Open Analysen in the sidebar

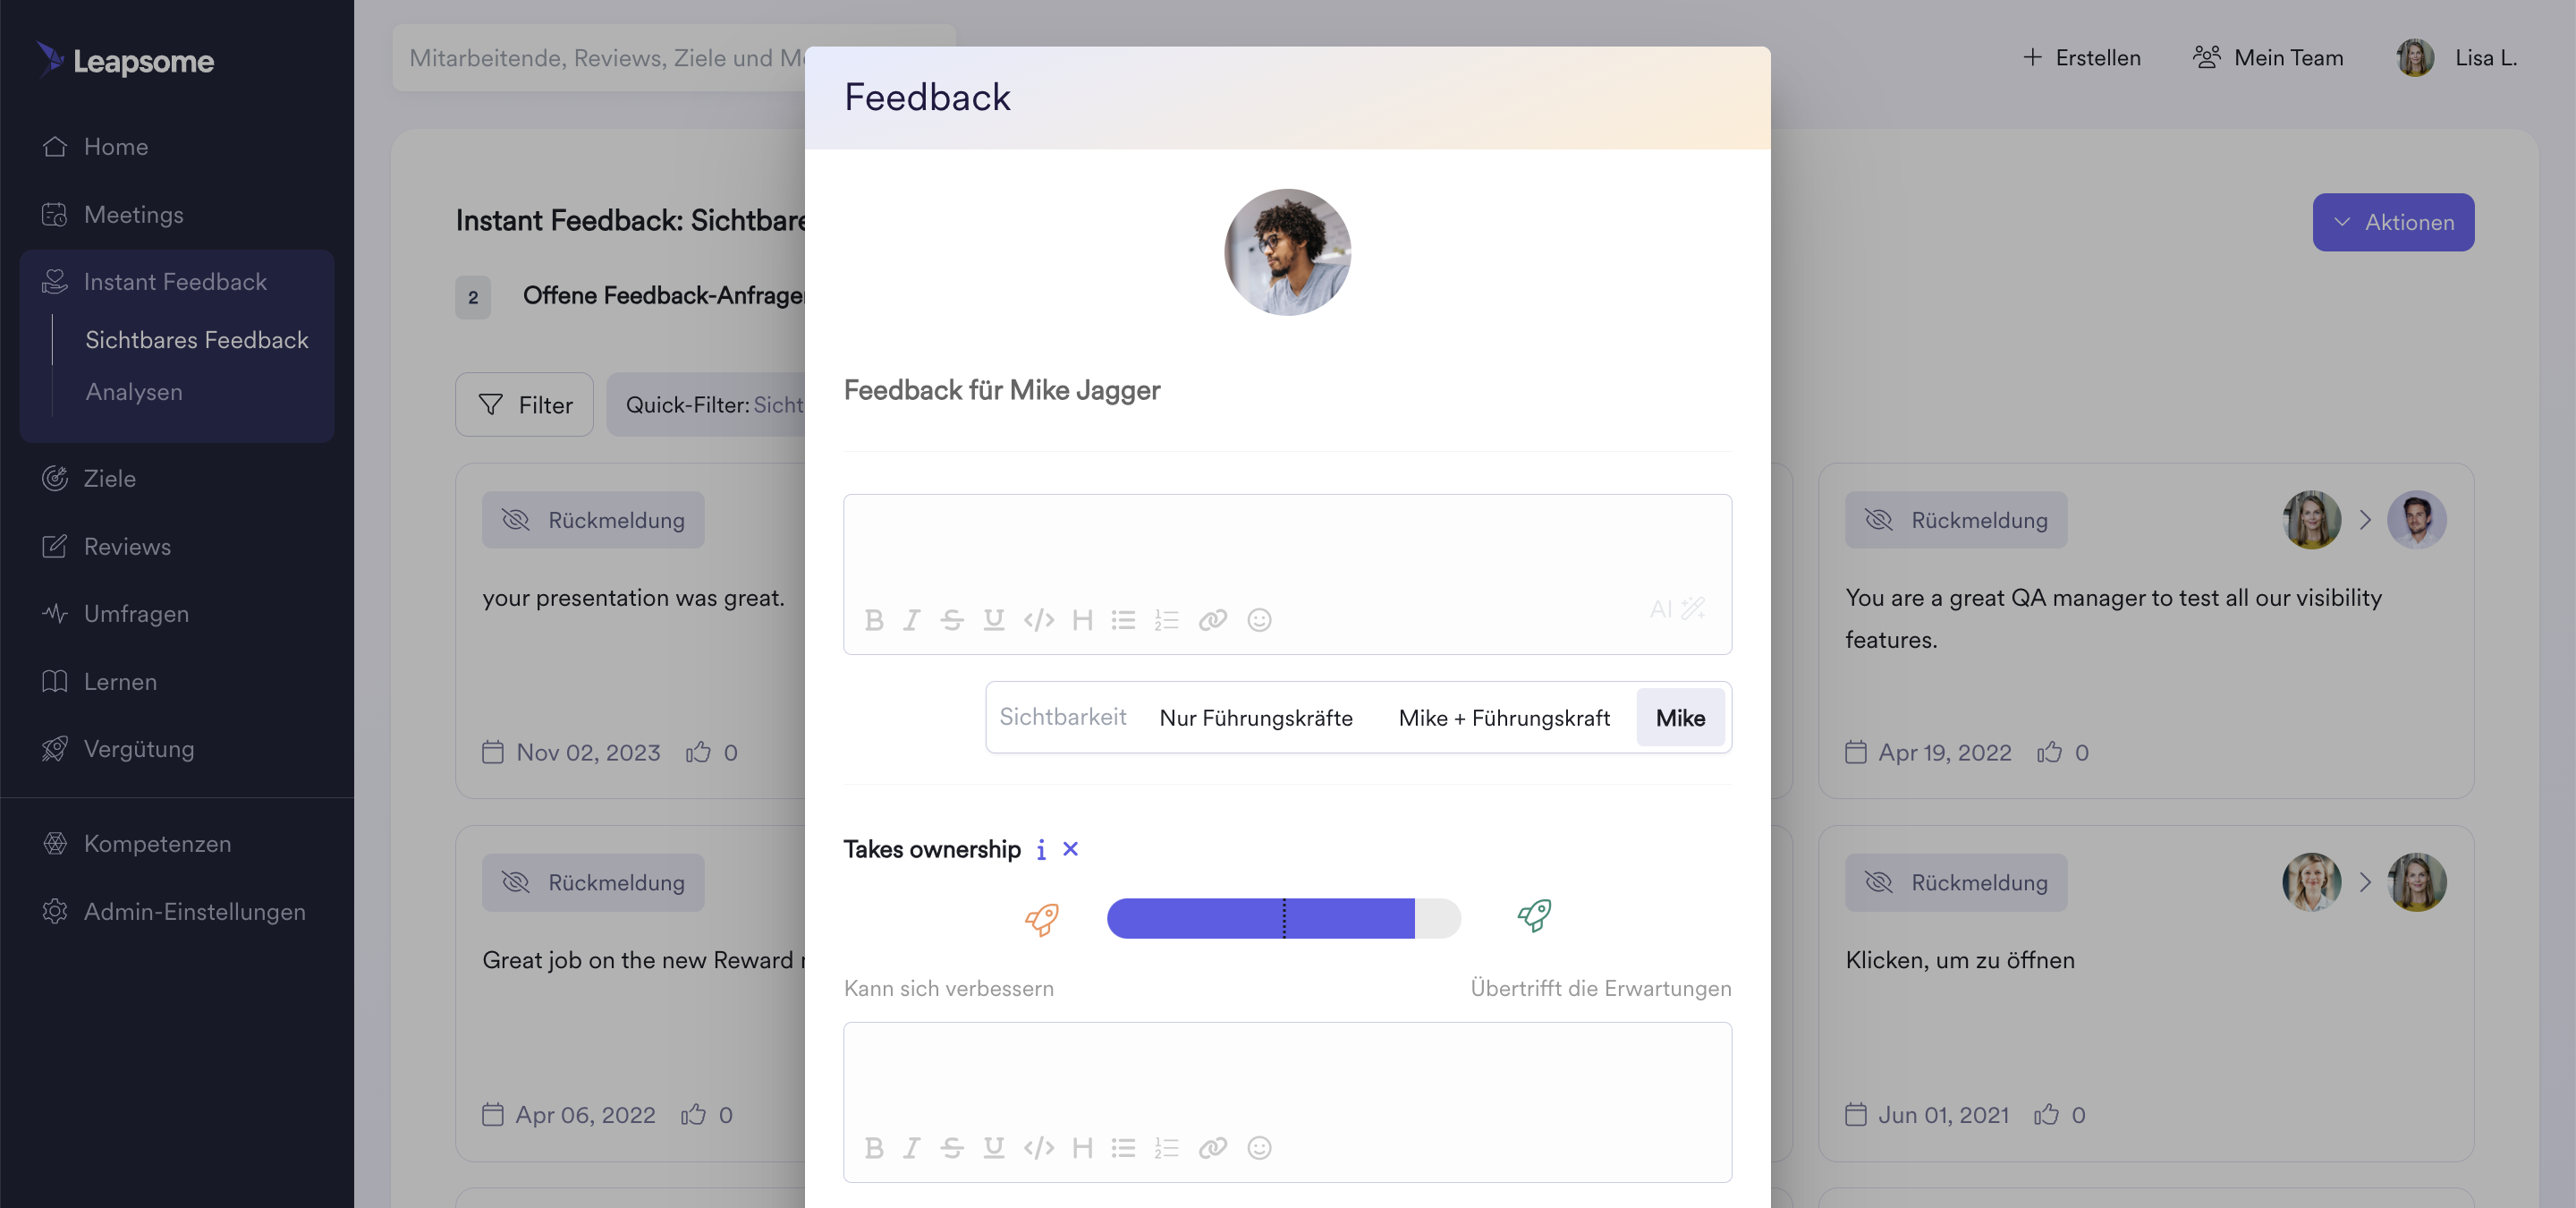[134, 392]
